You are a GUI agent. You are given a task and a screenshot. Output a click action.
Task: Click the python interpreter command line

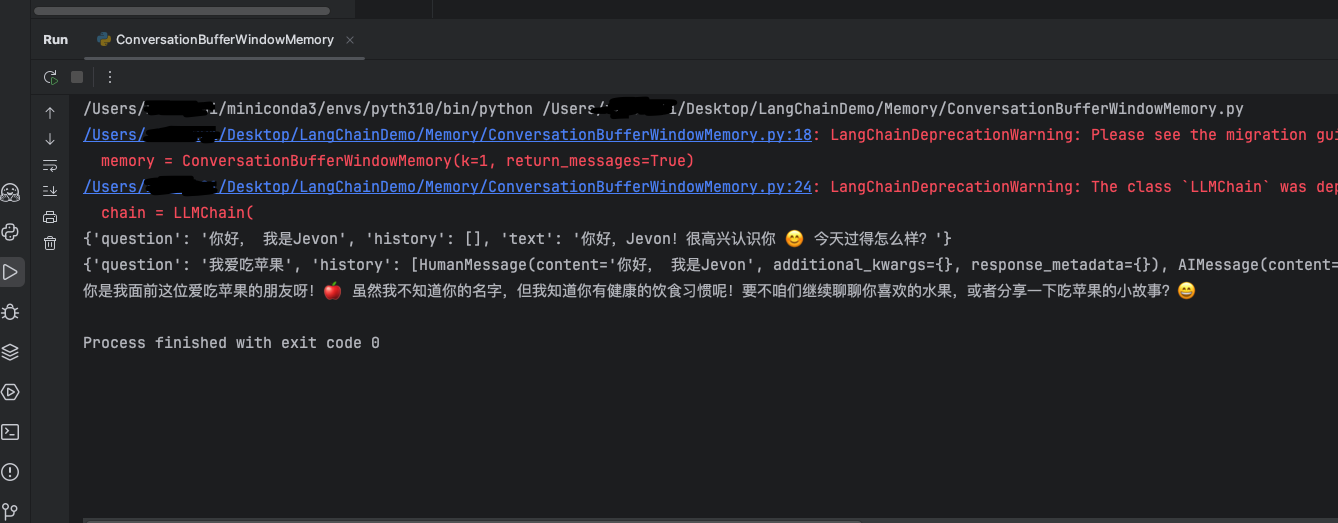[x=663, y=109]
